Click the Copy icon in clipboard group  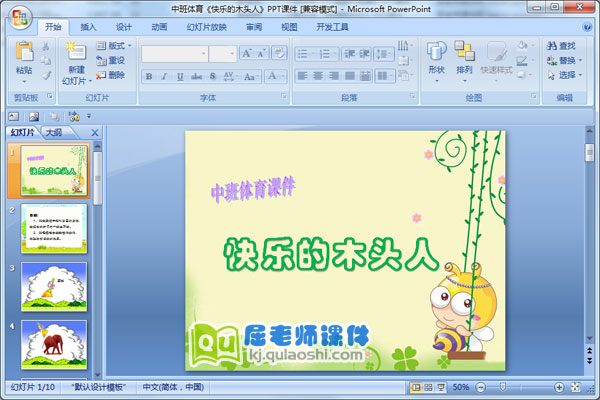click(x=46, y=60)
